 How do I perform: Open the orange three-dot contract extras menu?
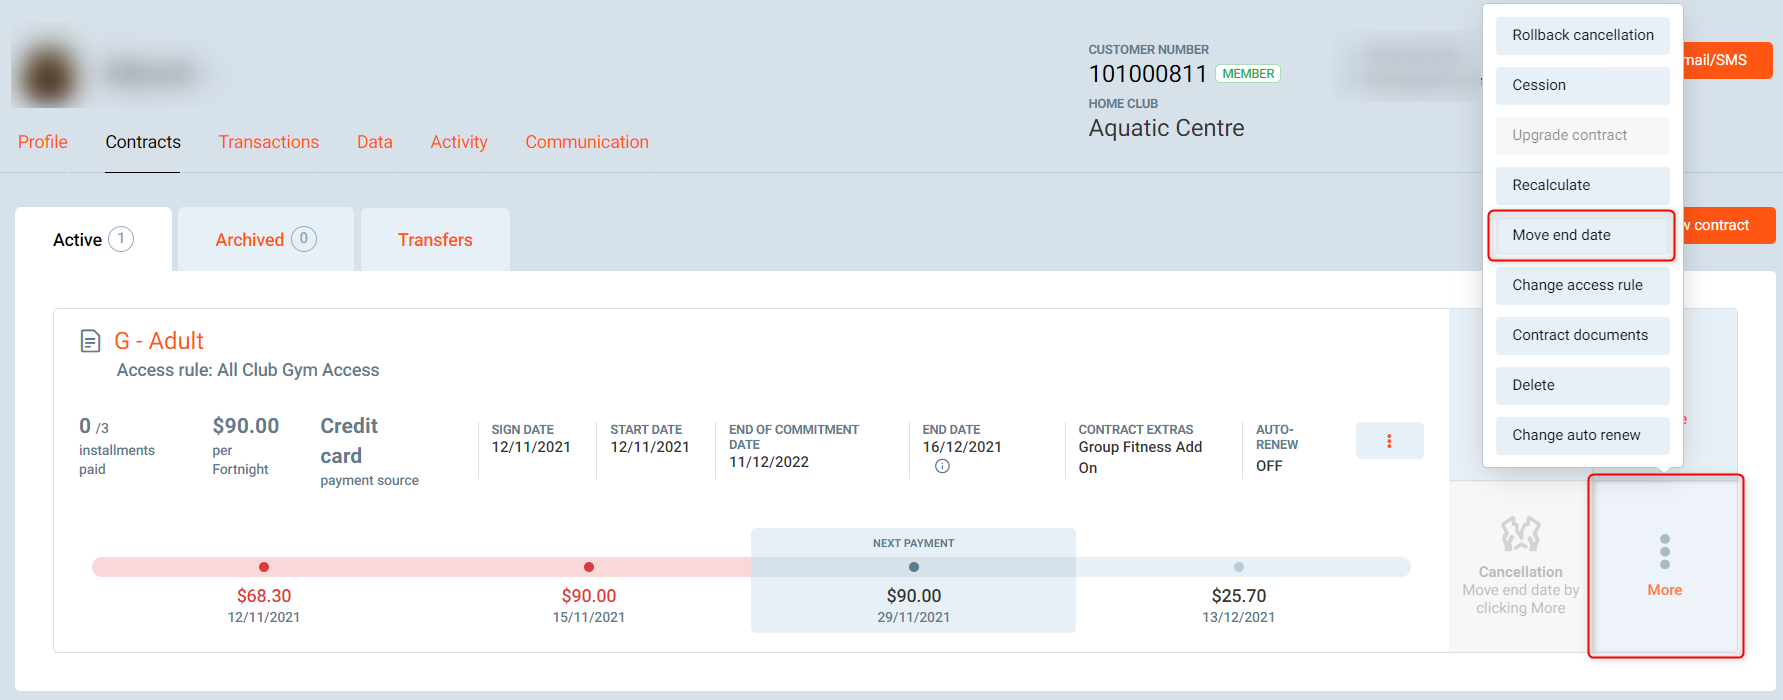click(x=1389, y=441)
